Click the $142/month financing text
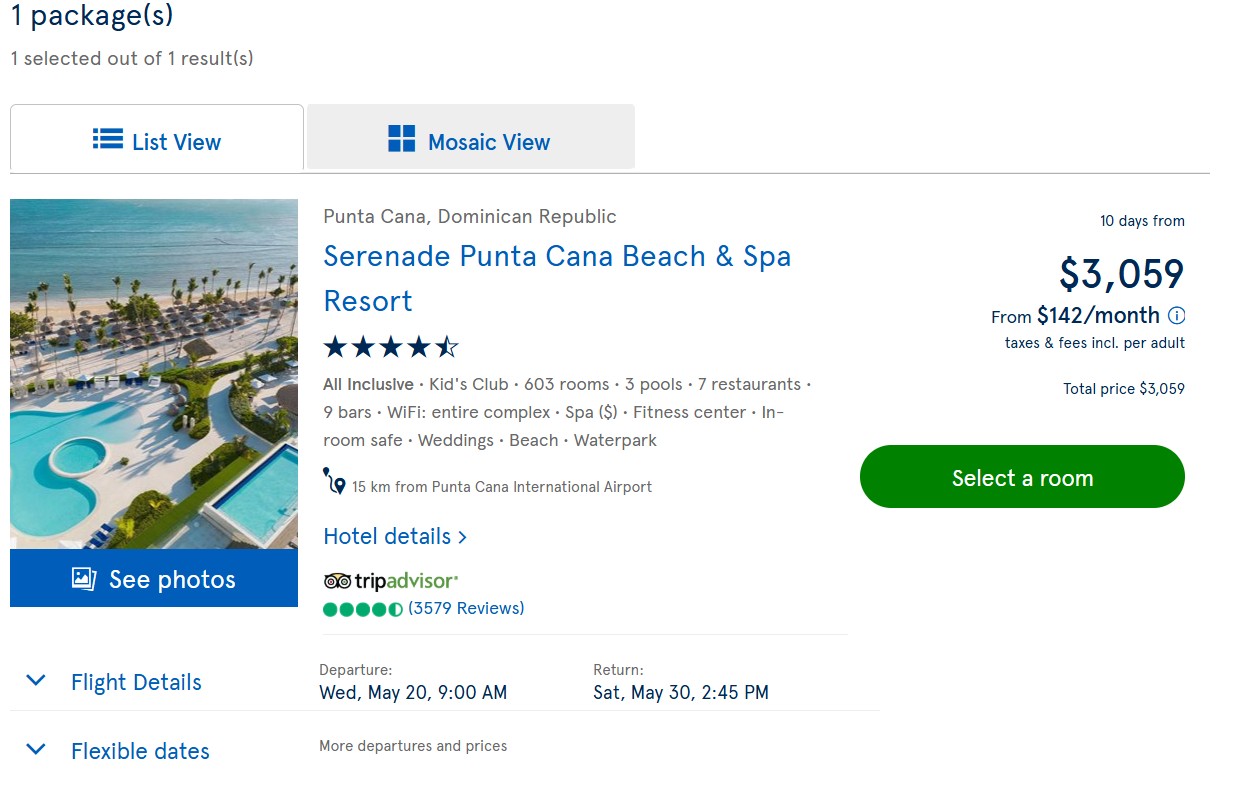The width and height of the screenshot is (1247, 787). [1098, 316]
